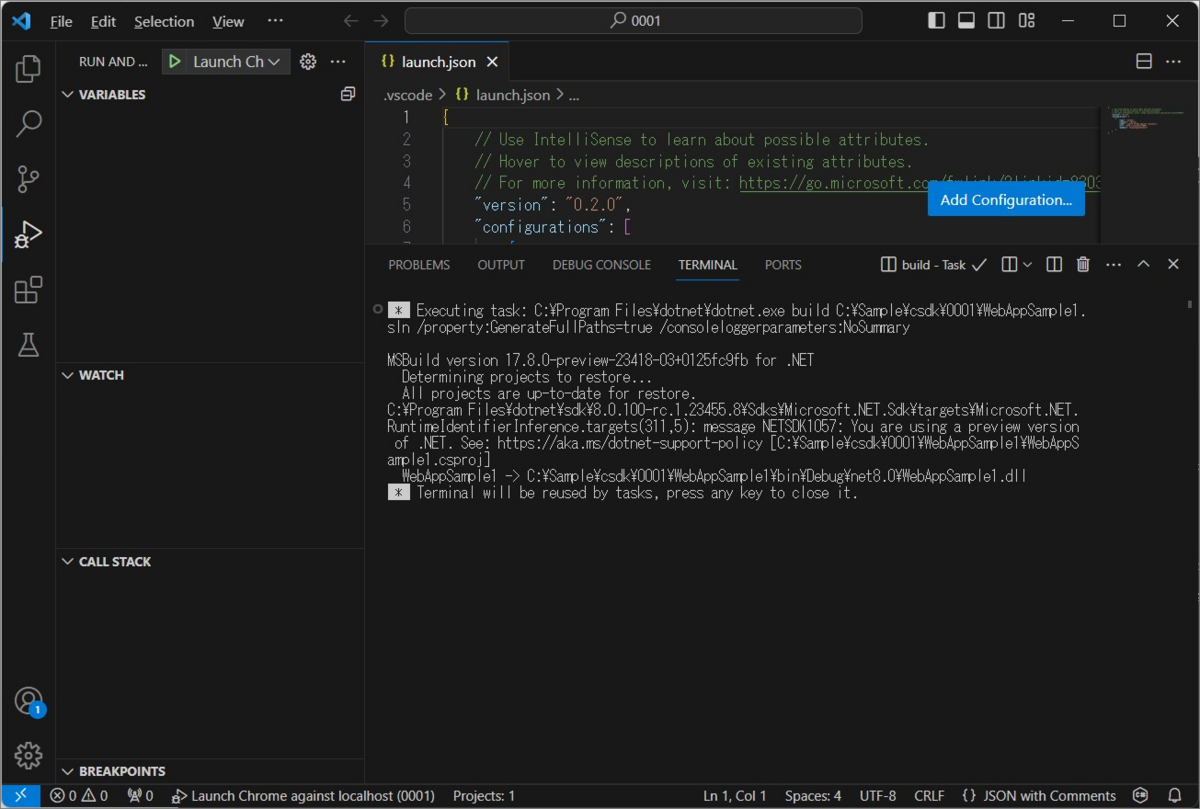Screen dimensions: 1200x809
Task: Click errors and warnings status item
Action: 79,796
